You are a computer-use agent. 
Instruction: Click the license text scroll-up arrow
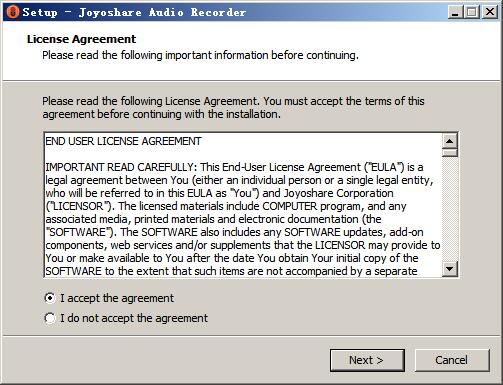(450, 141)
